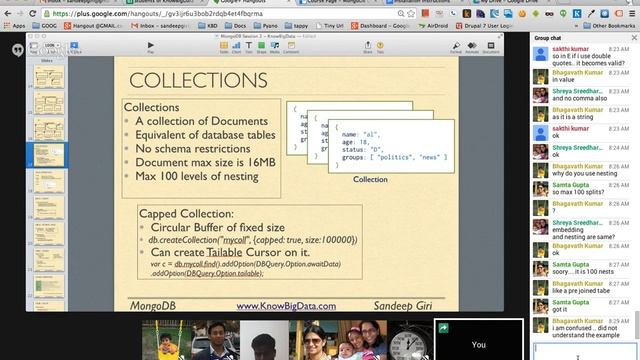Screen dimensions: 640x360
Task: Open the Document inspector panel
Action: click(491, 47)
